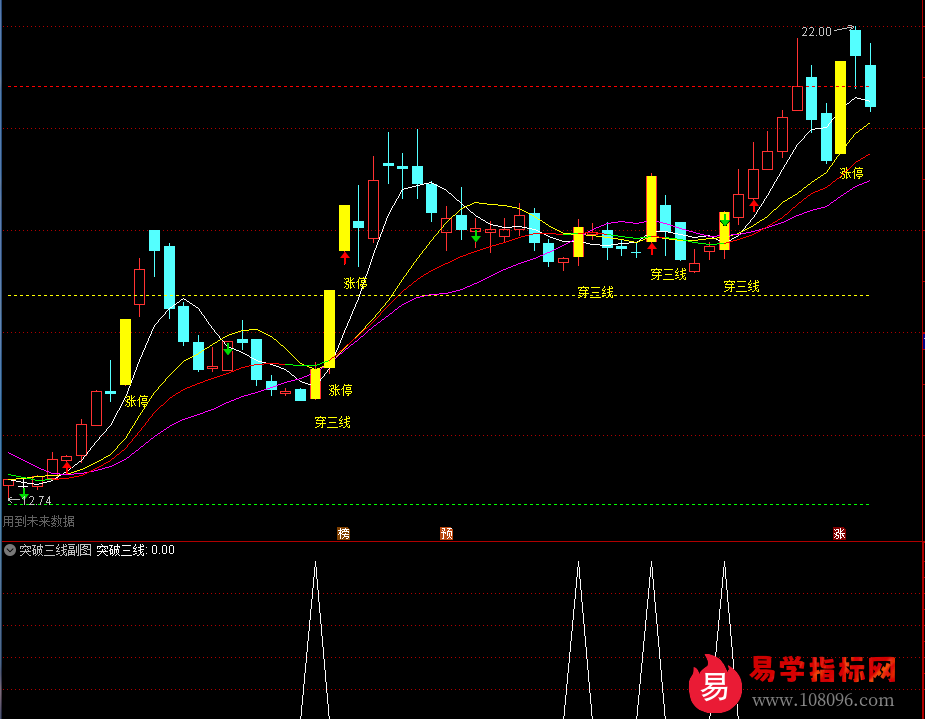
Task: Click red up arrow above middle 穿三线 label
Action: pos(652,248)
